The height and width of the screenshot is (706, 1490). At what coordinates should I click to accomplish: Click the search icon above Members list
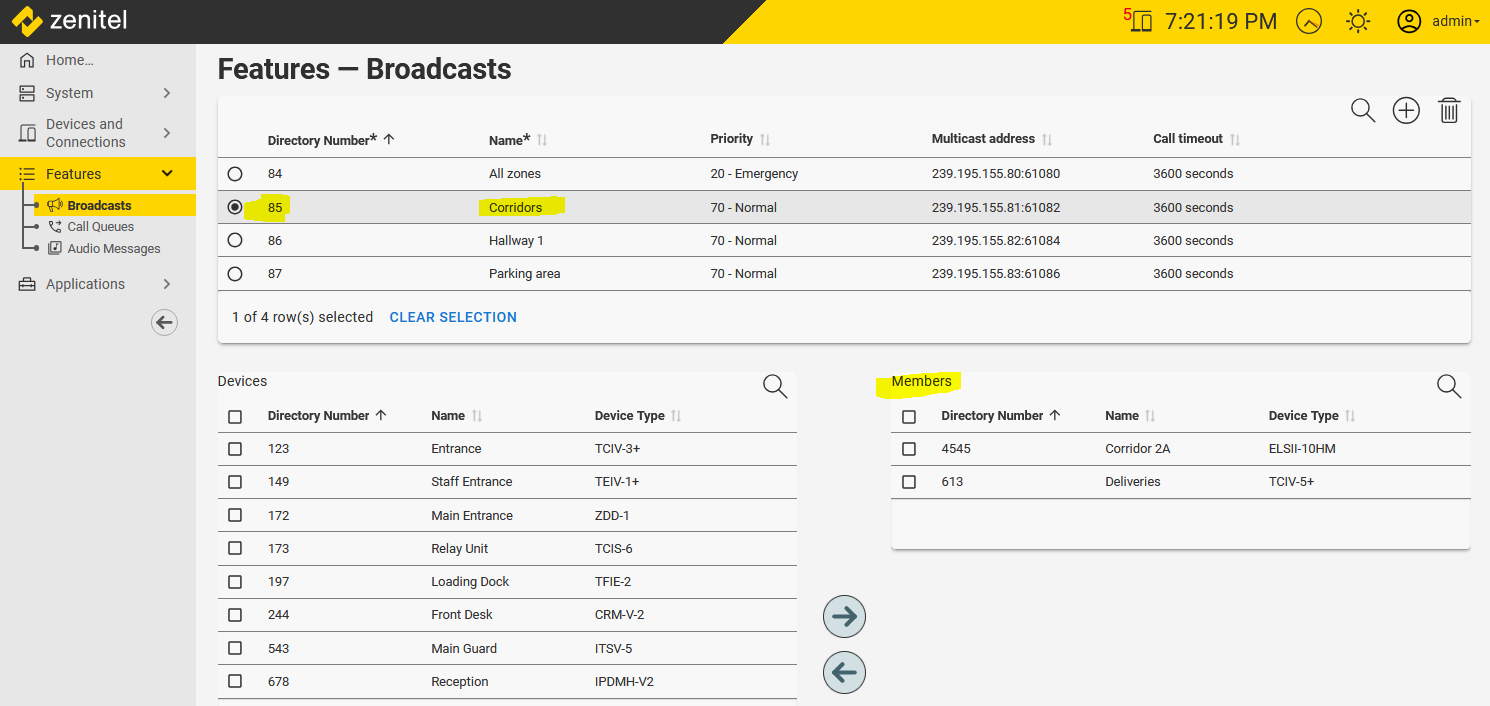coord(1448,386)
